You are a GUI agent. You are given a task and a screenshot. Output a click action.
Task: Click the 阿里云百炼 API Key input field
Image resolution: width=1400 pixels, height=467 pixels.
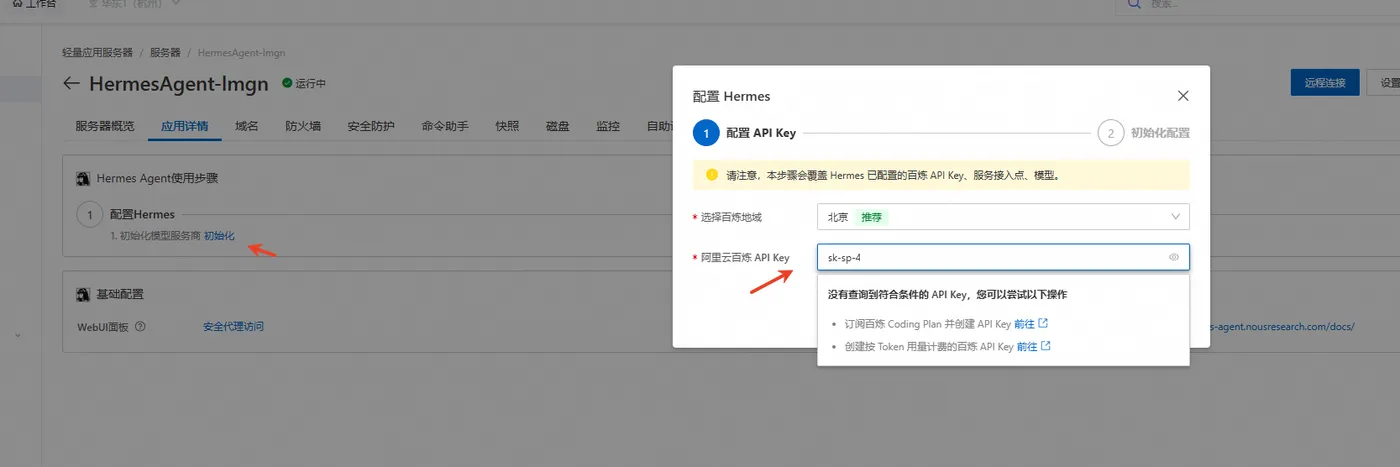click(x=1003, y=257)
